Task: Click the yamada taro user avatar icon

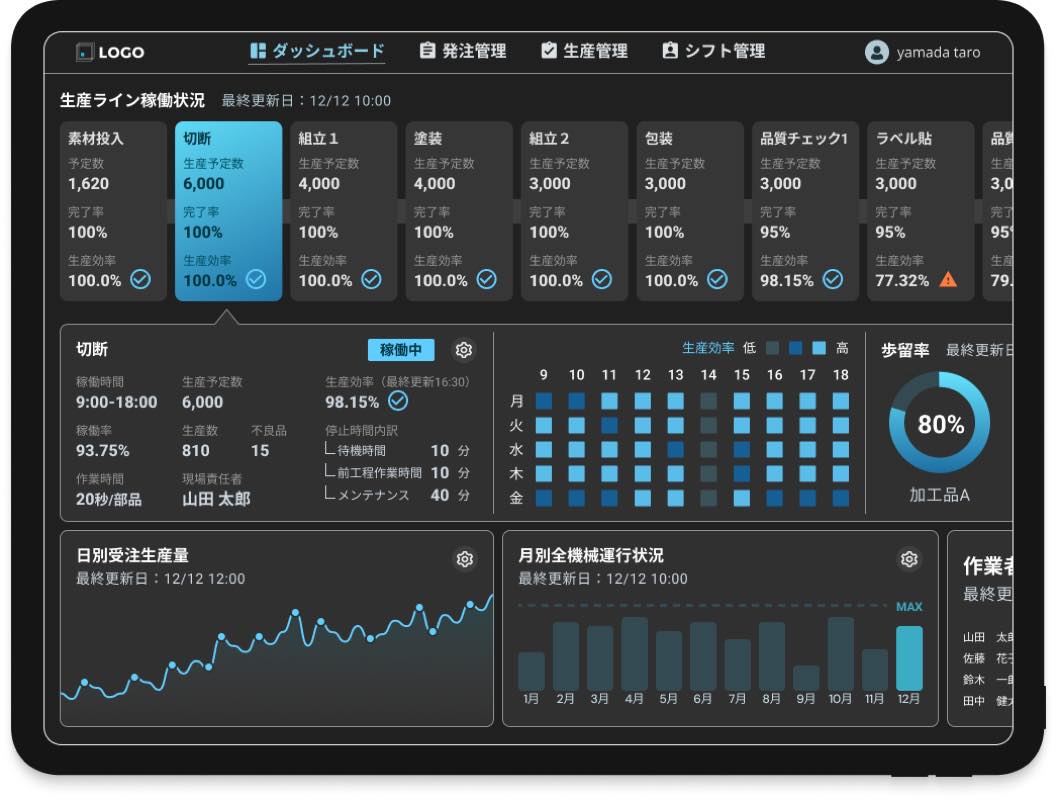Action: (876, 52)
